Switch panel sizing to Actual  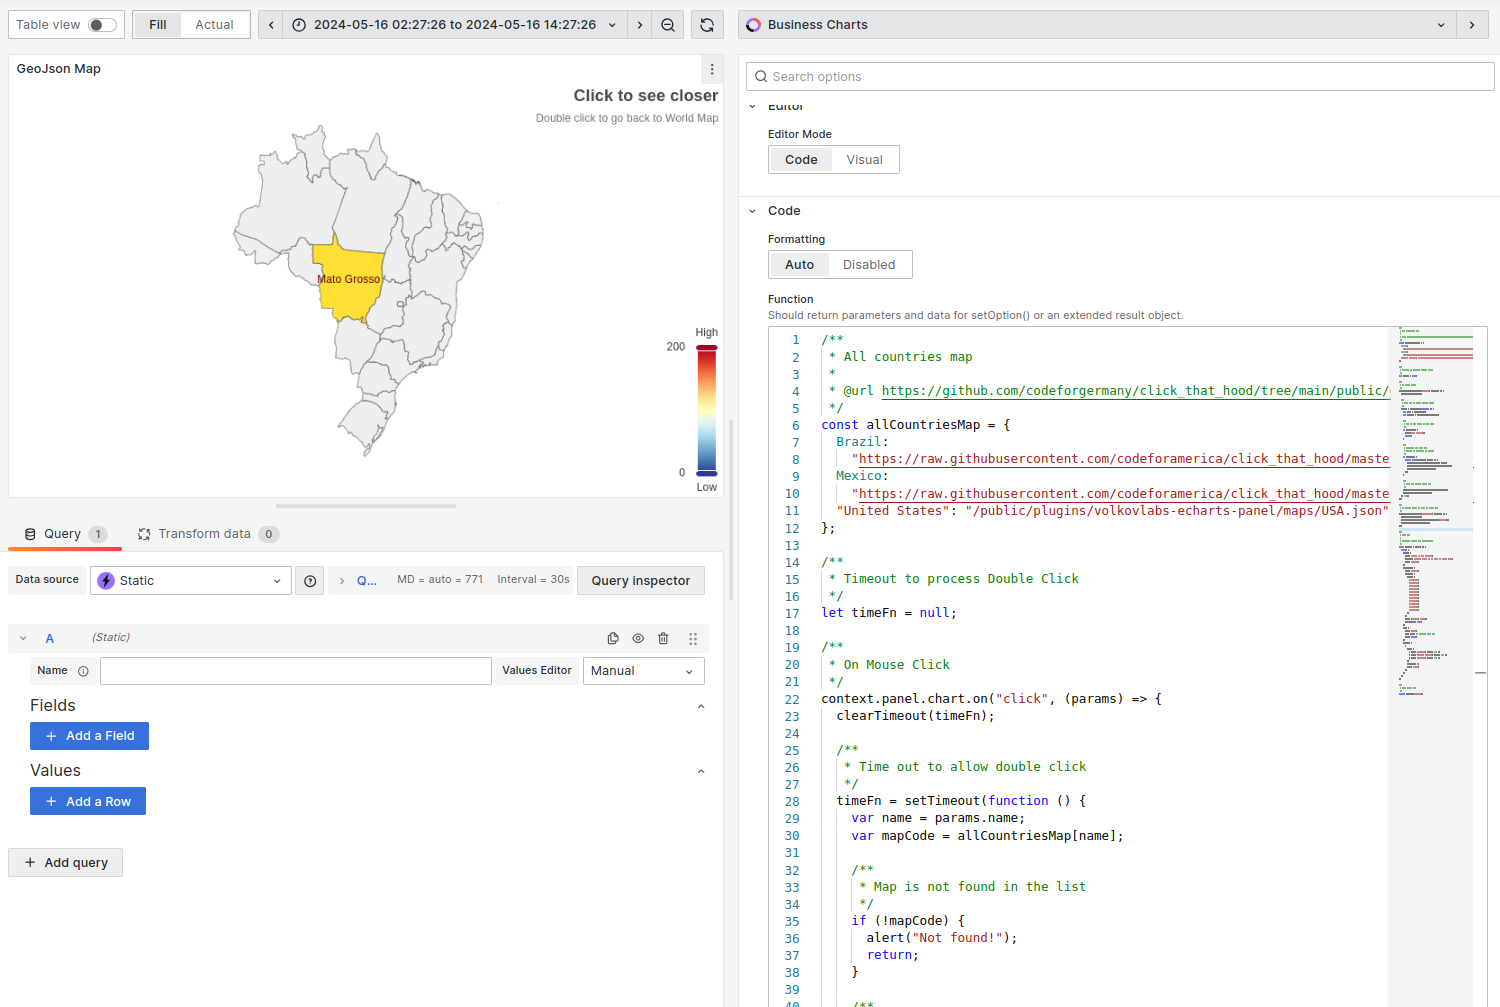[x=215, y=24]
